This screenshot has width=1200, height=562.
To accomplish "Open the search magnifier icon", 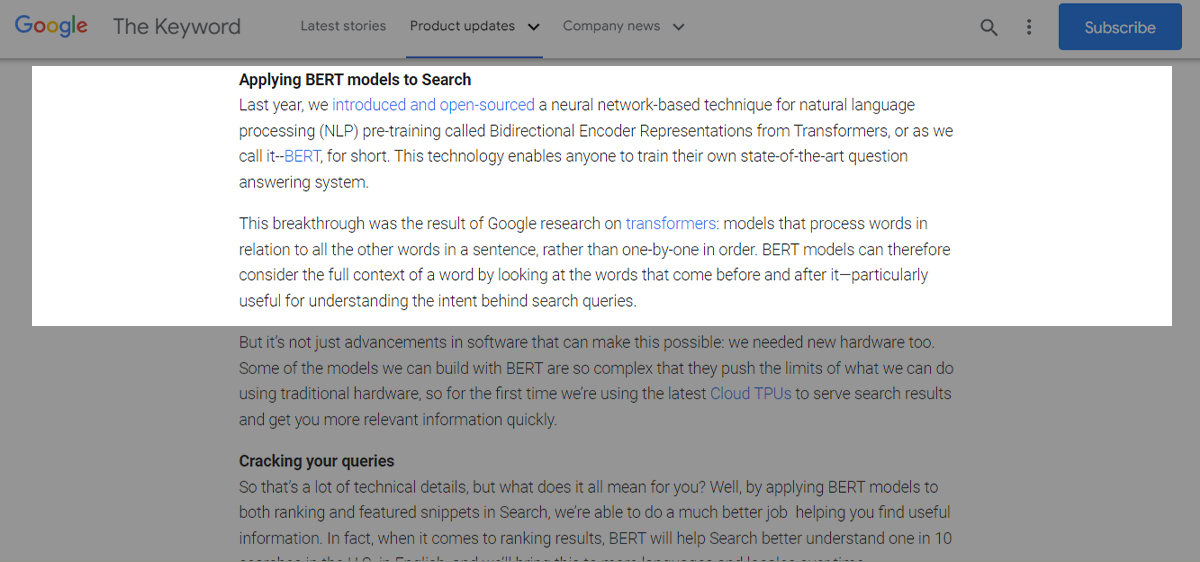I will tap(989, 27).
